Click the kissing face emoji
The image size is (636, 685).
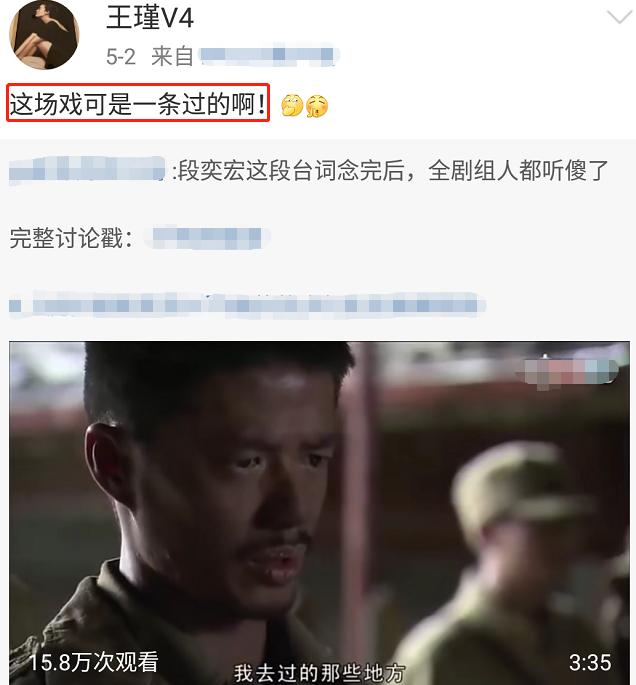pos(317,106)
